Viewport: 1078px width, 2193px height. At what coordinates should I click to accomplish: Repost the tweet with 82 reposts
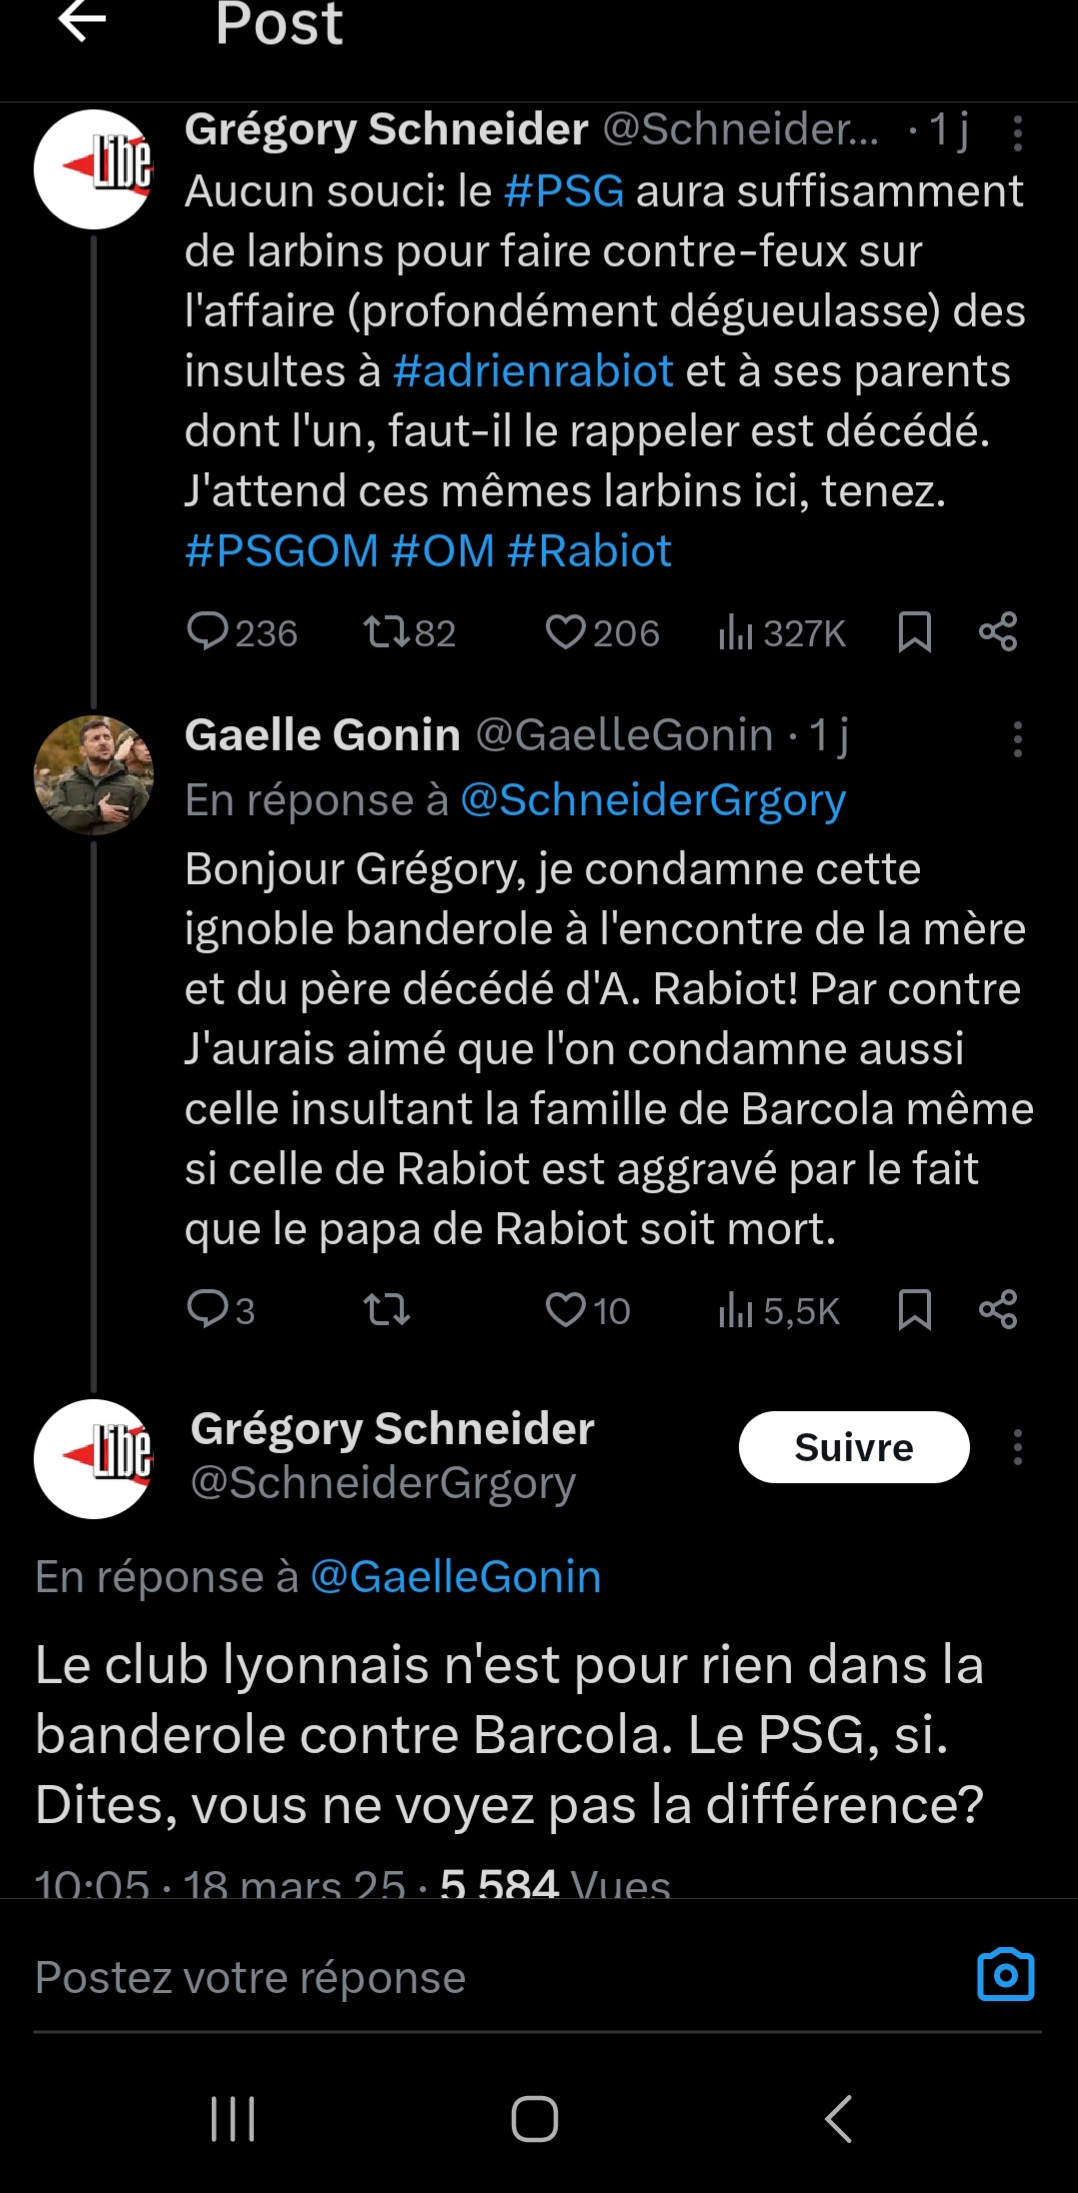[386, 632]
